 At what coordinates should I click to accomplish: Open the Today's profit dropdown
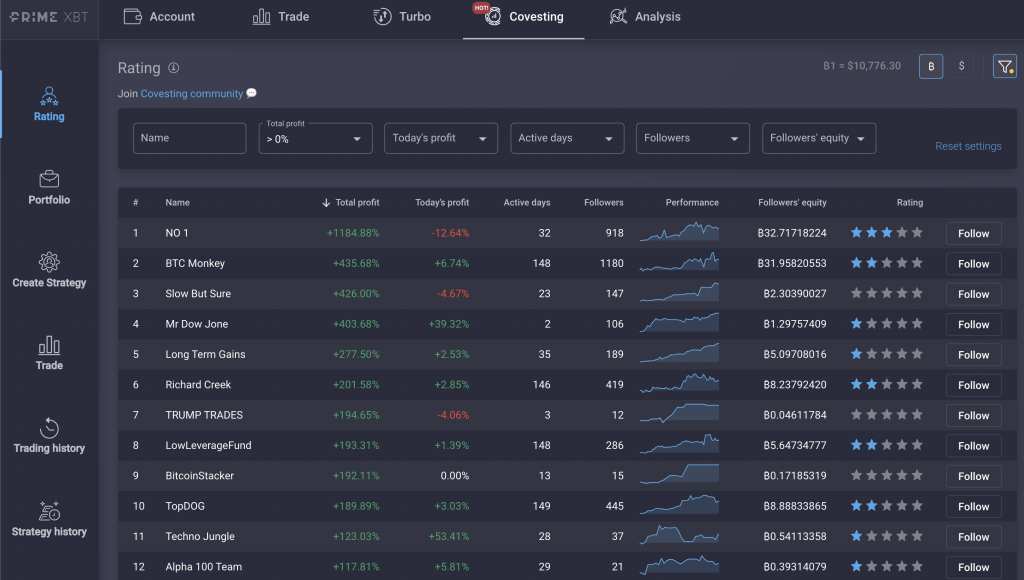pos(440,138)
